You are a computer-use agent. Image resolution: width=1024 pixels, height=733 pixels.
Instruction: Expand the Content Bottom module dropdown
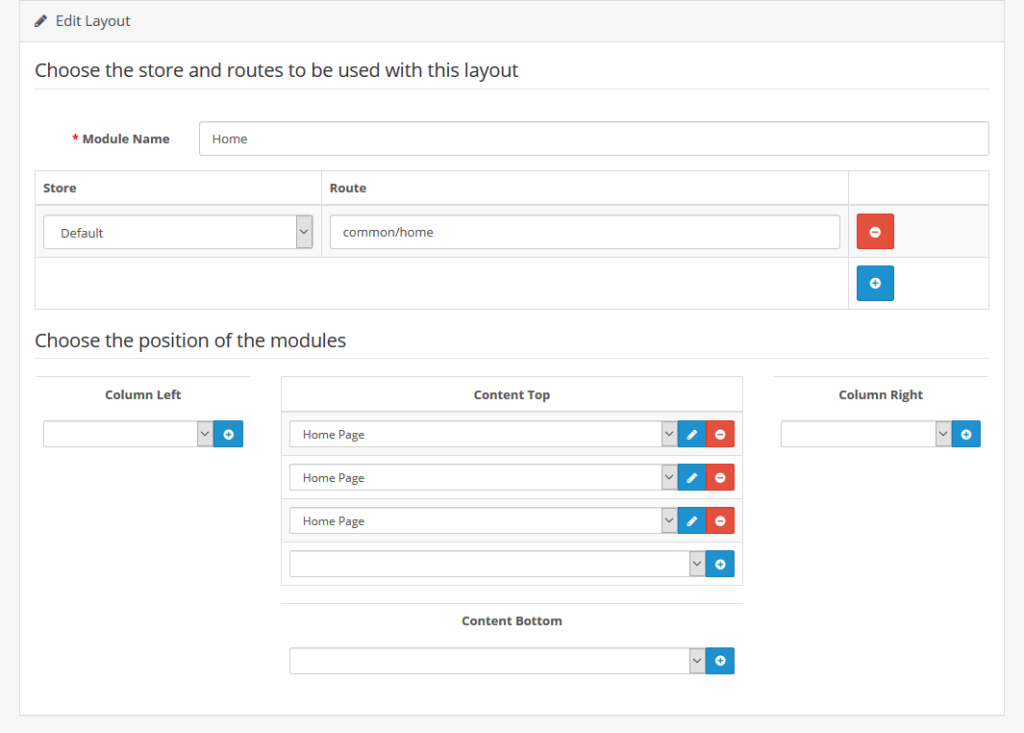click(x=497, y=661)
